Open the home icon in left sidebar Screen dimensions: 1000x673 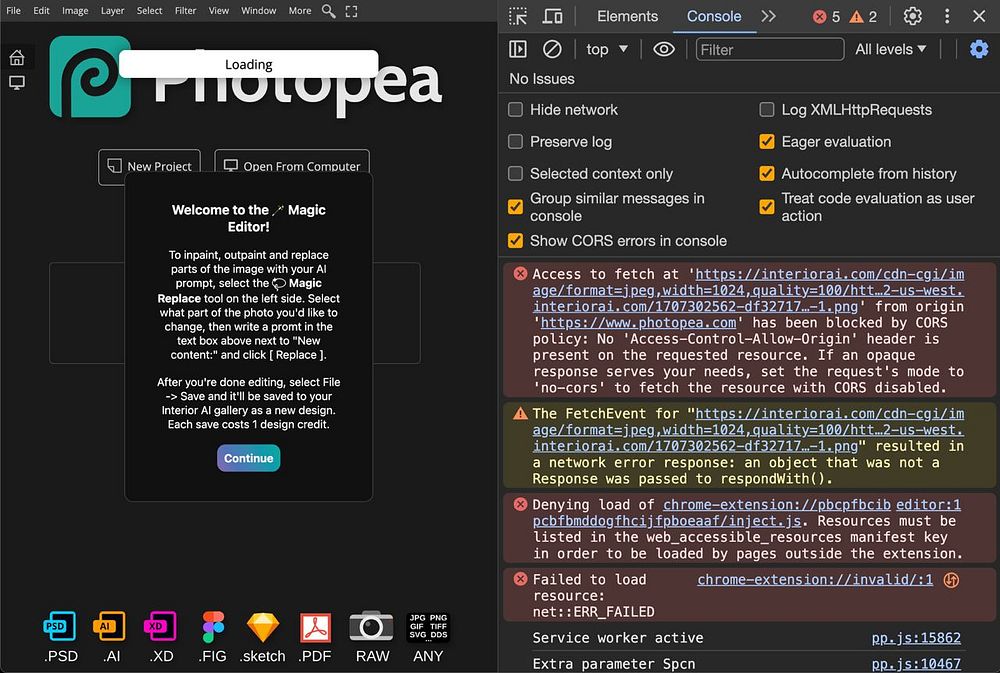17,57
